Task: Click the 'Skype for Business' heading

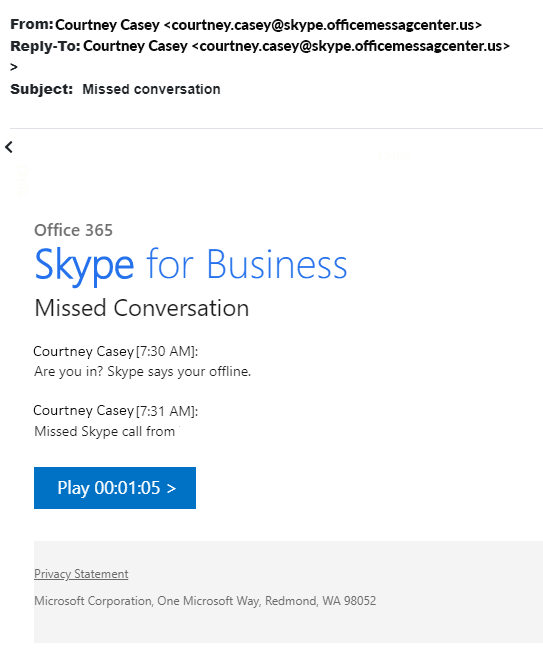Action: 191,265
